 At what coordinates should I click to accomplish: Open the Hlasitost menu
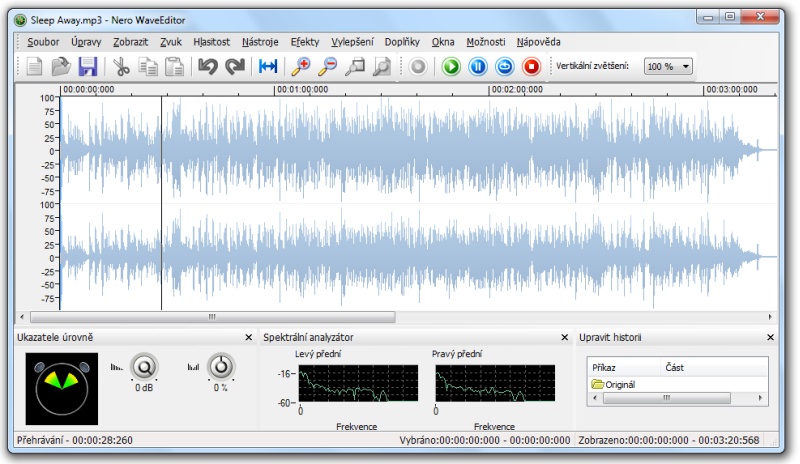(211, 42)
